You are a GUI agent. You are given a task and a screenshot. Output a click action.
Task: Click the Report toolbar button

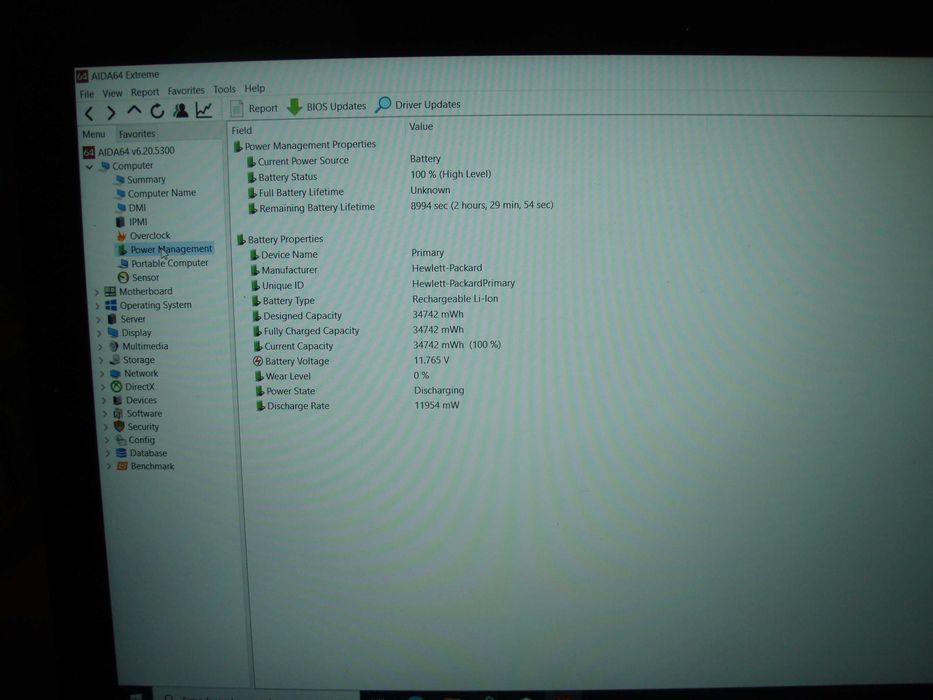click(254, 108)
